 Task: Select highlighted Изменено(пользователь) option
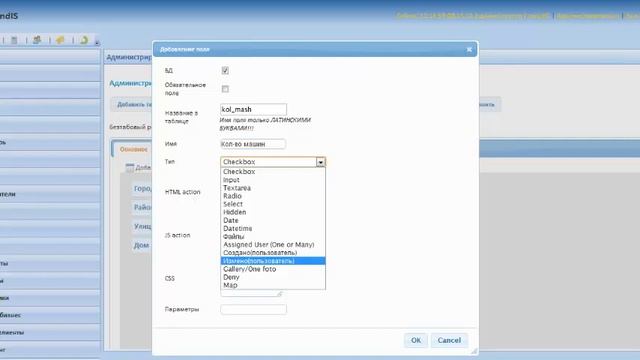(x=273, y=261)
